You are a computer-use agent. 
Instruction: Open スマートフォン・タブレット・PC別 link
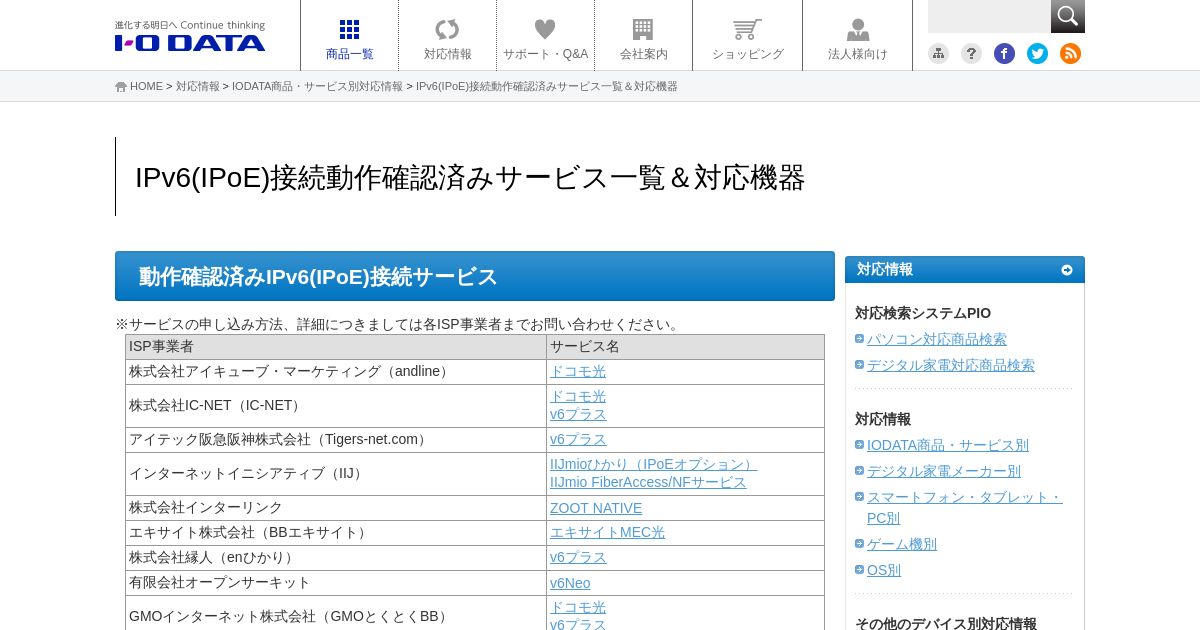point(964,508)
